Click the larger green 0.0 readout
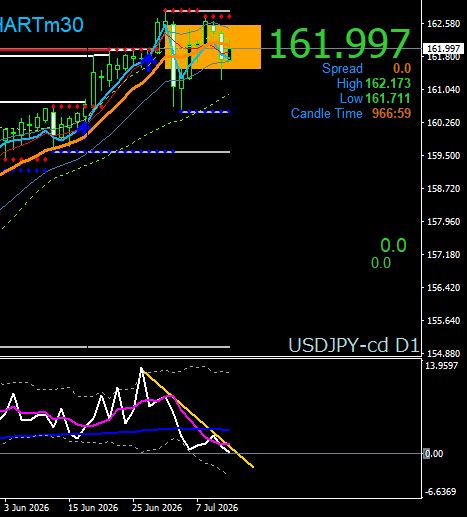467x517 pixels. click(x=393, y=245)
